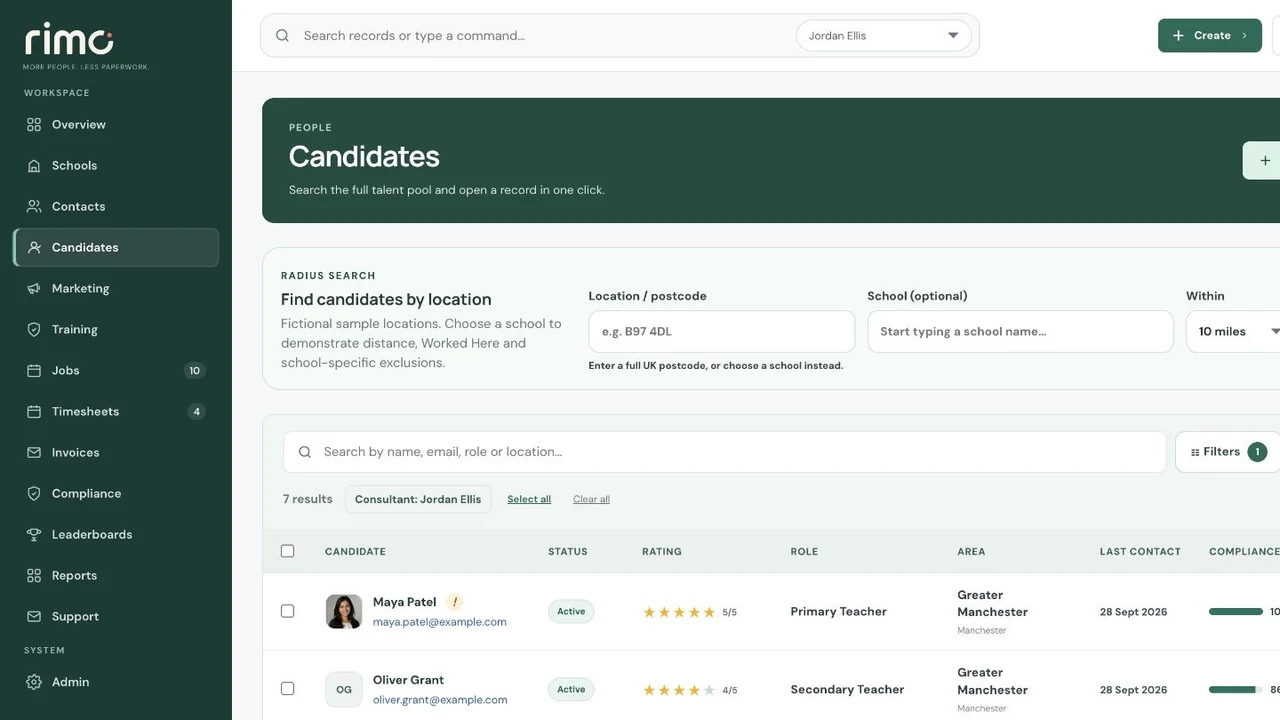Click the warning badge next to Maya Patel
The image size is (1280, 720).
tap(455, 602)
